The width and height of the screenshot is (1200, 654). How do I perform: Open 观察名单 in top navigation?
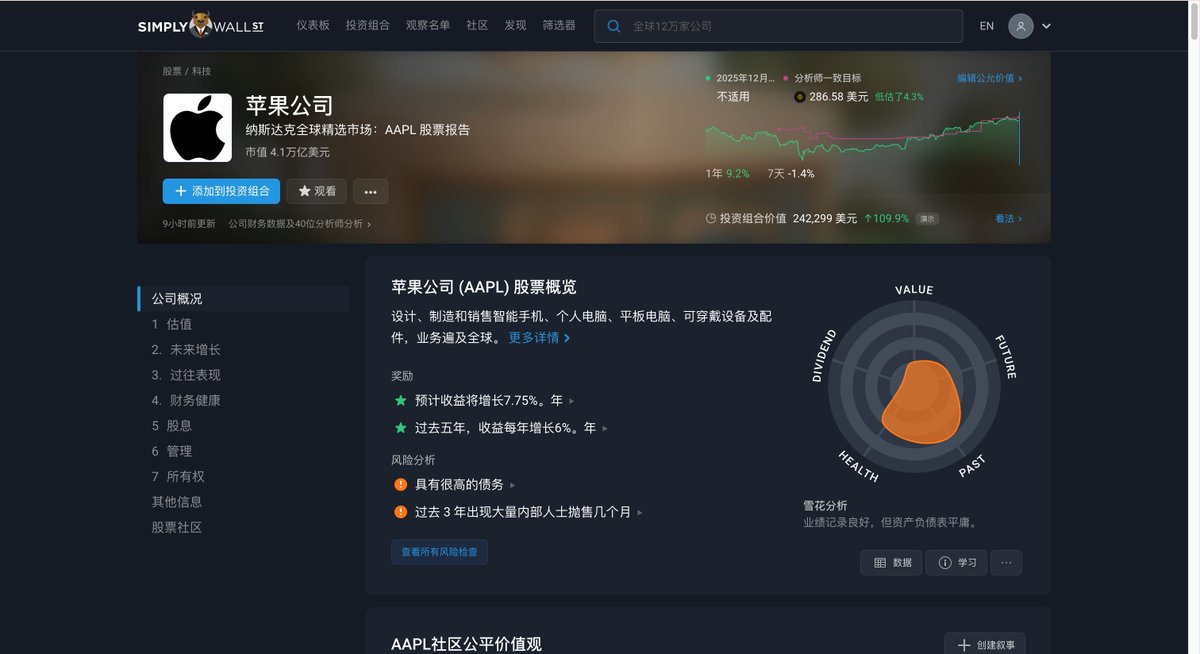coord(428,26)
